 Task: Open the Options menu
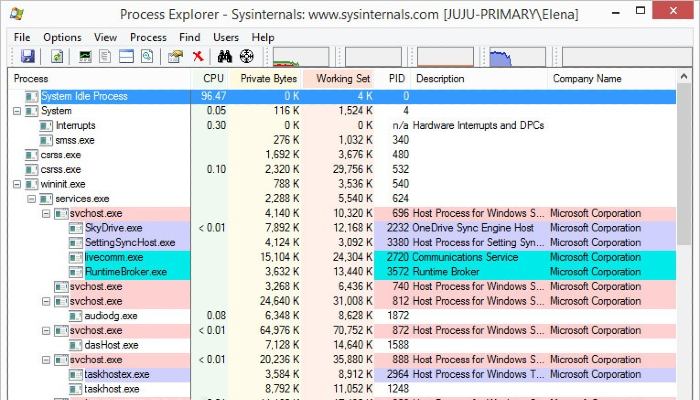(x=62, y=38)
